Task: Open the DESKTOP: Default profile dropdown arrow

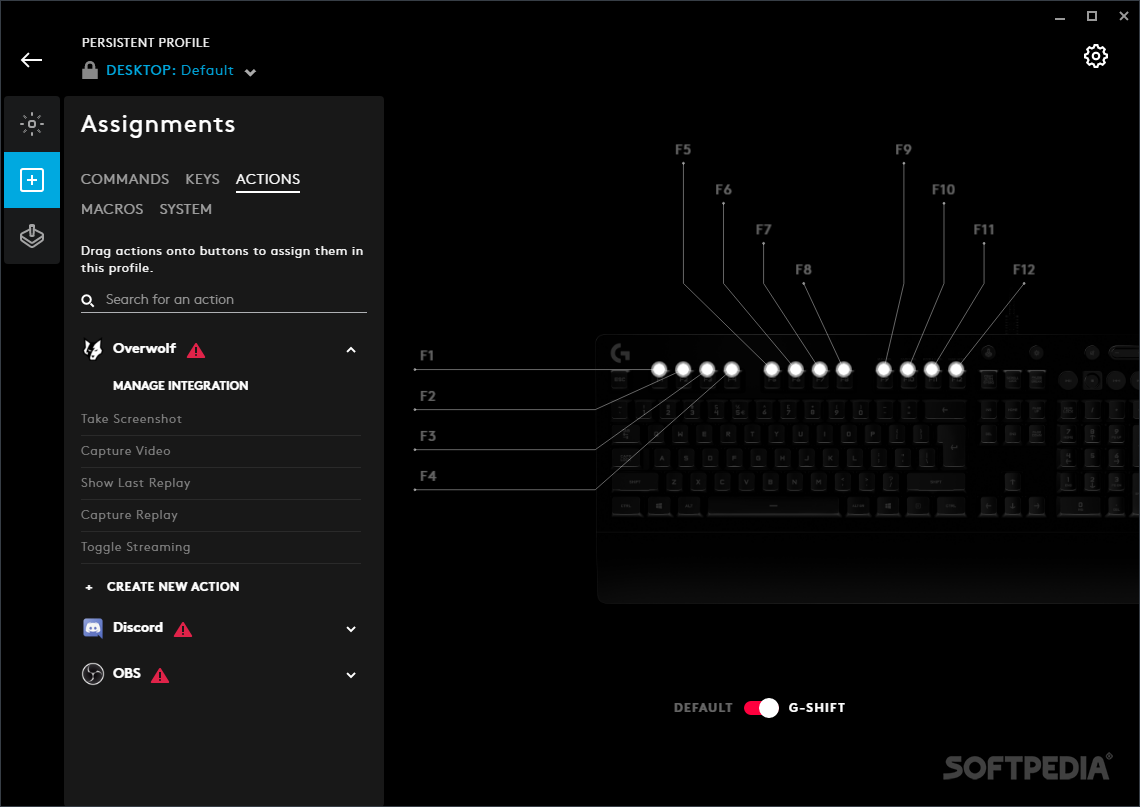Action: pos(250,72)
